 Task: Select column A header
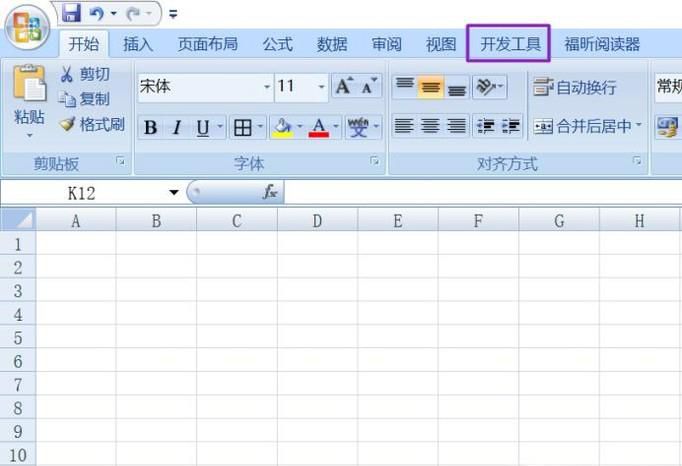76,220
